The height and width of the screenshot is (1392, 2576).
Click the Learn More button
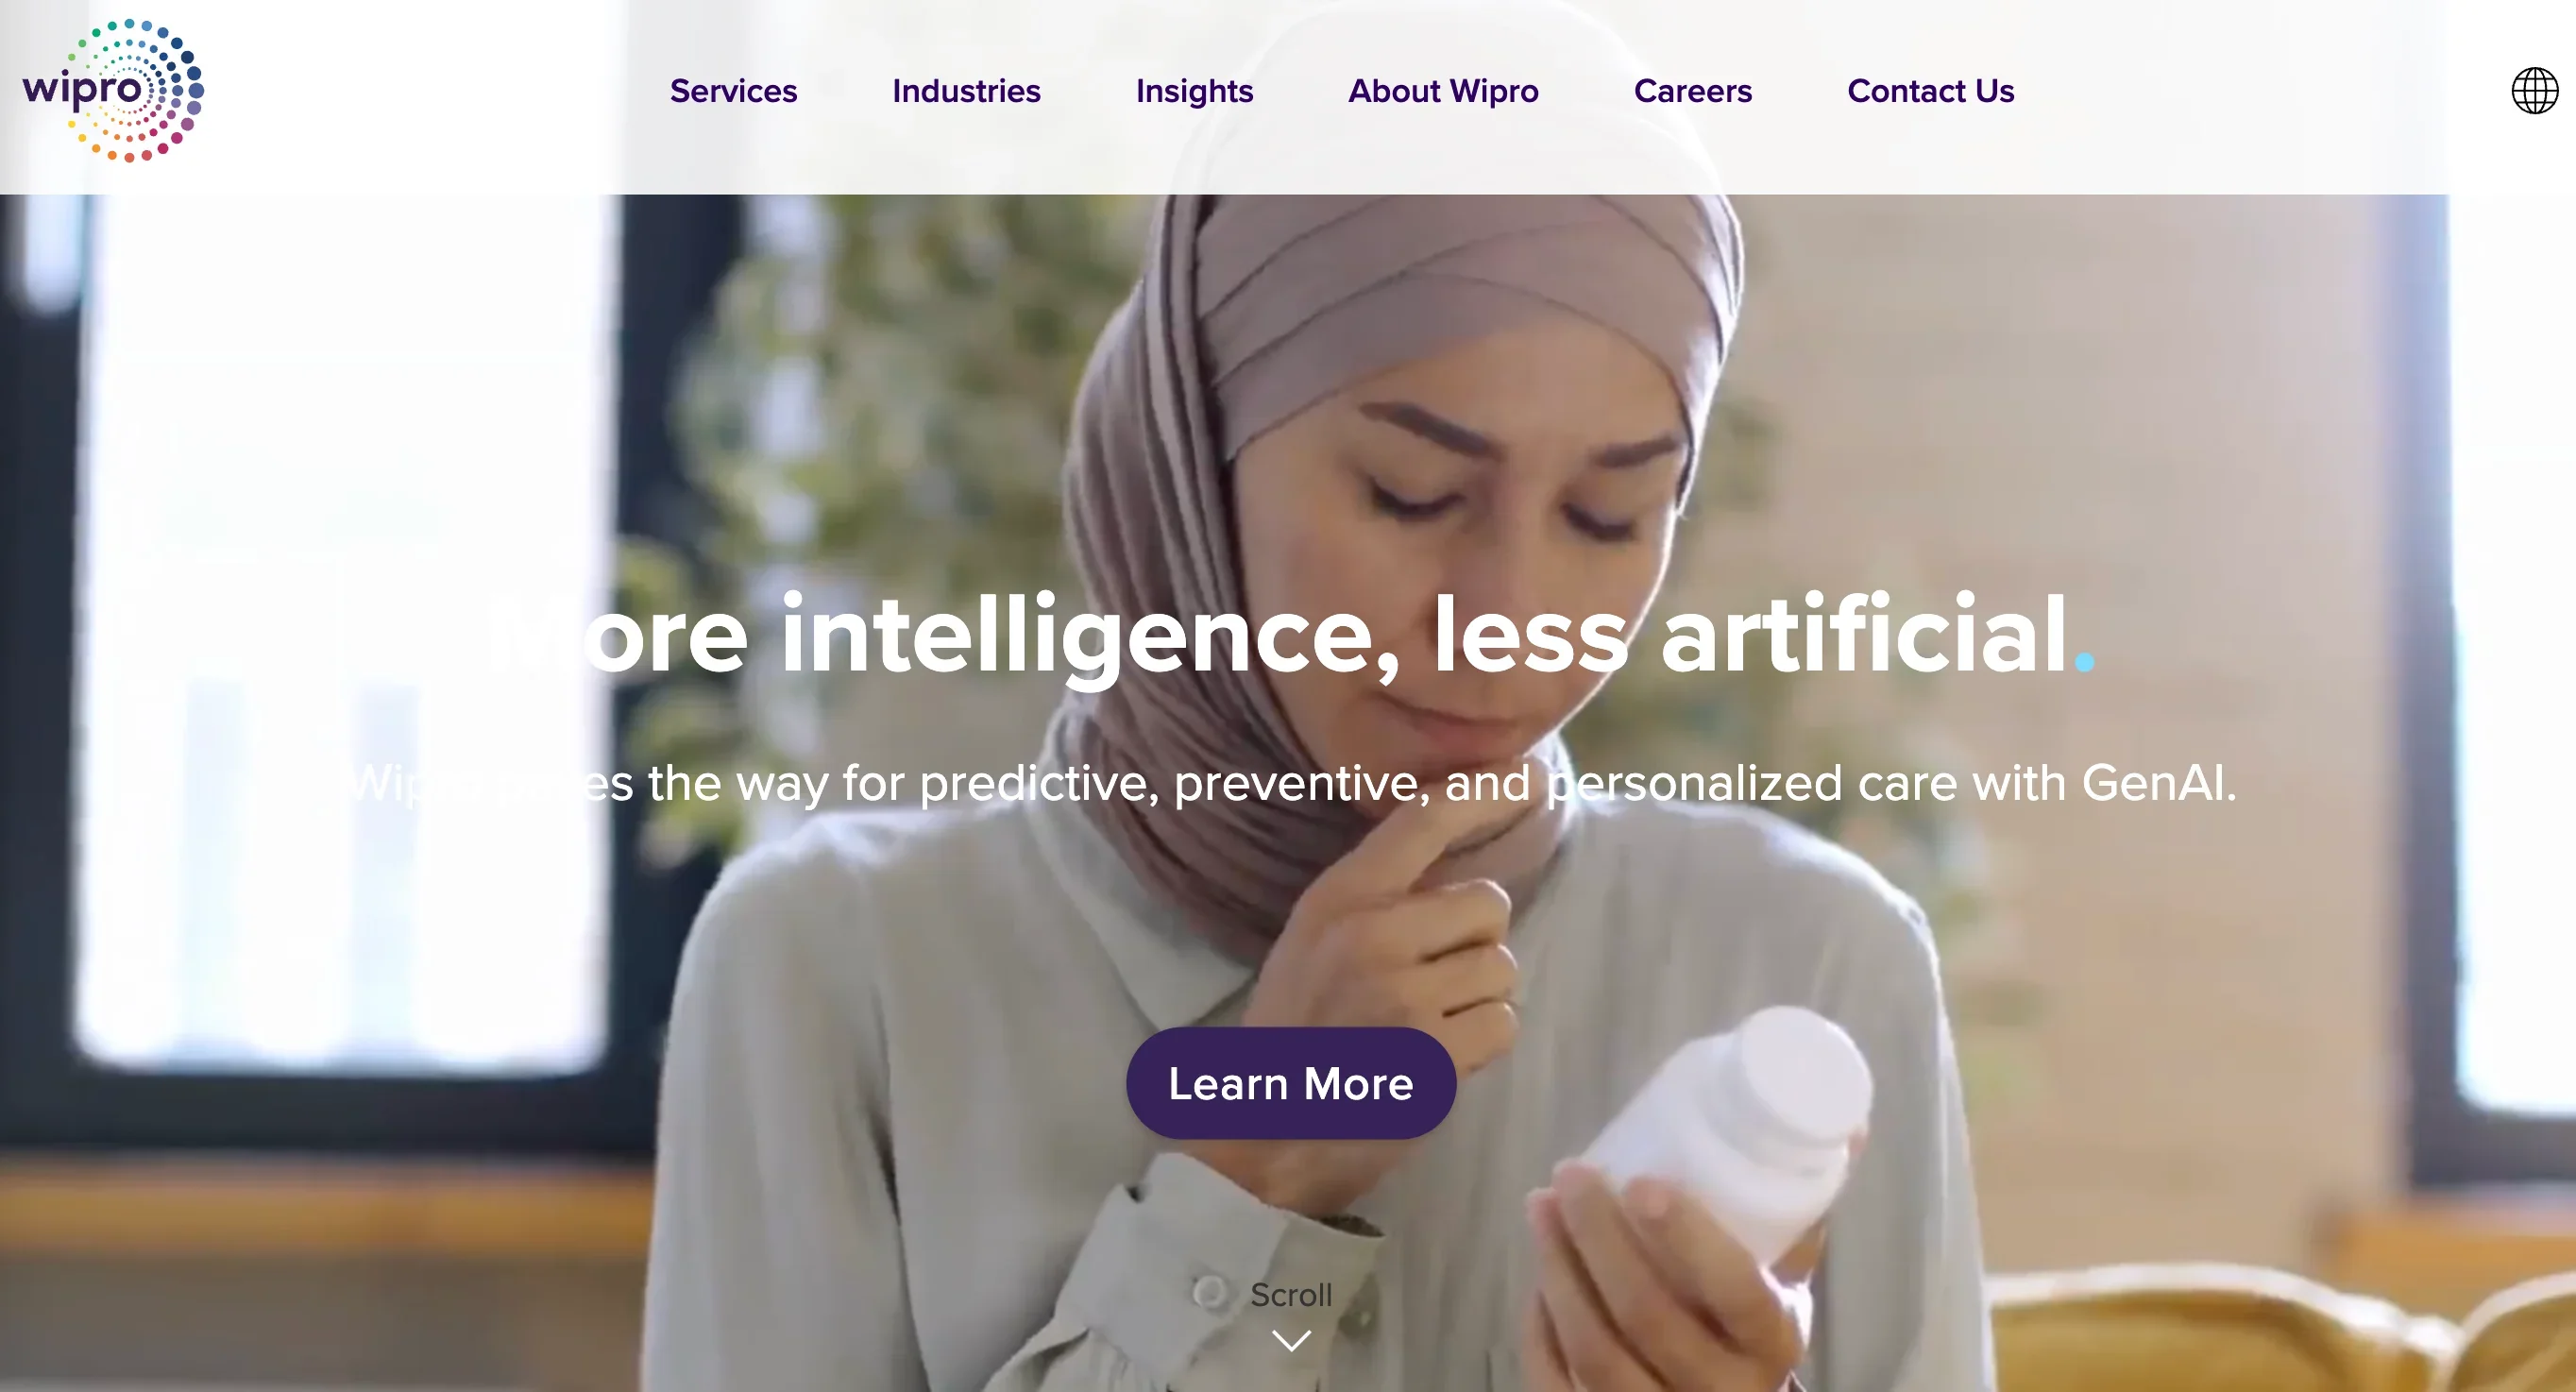(x=1290, y=1083)
